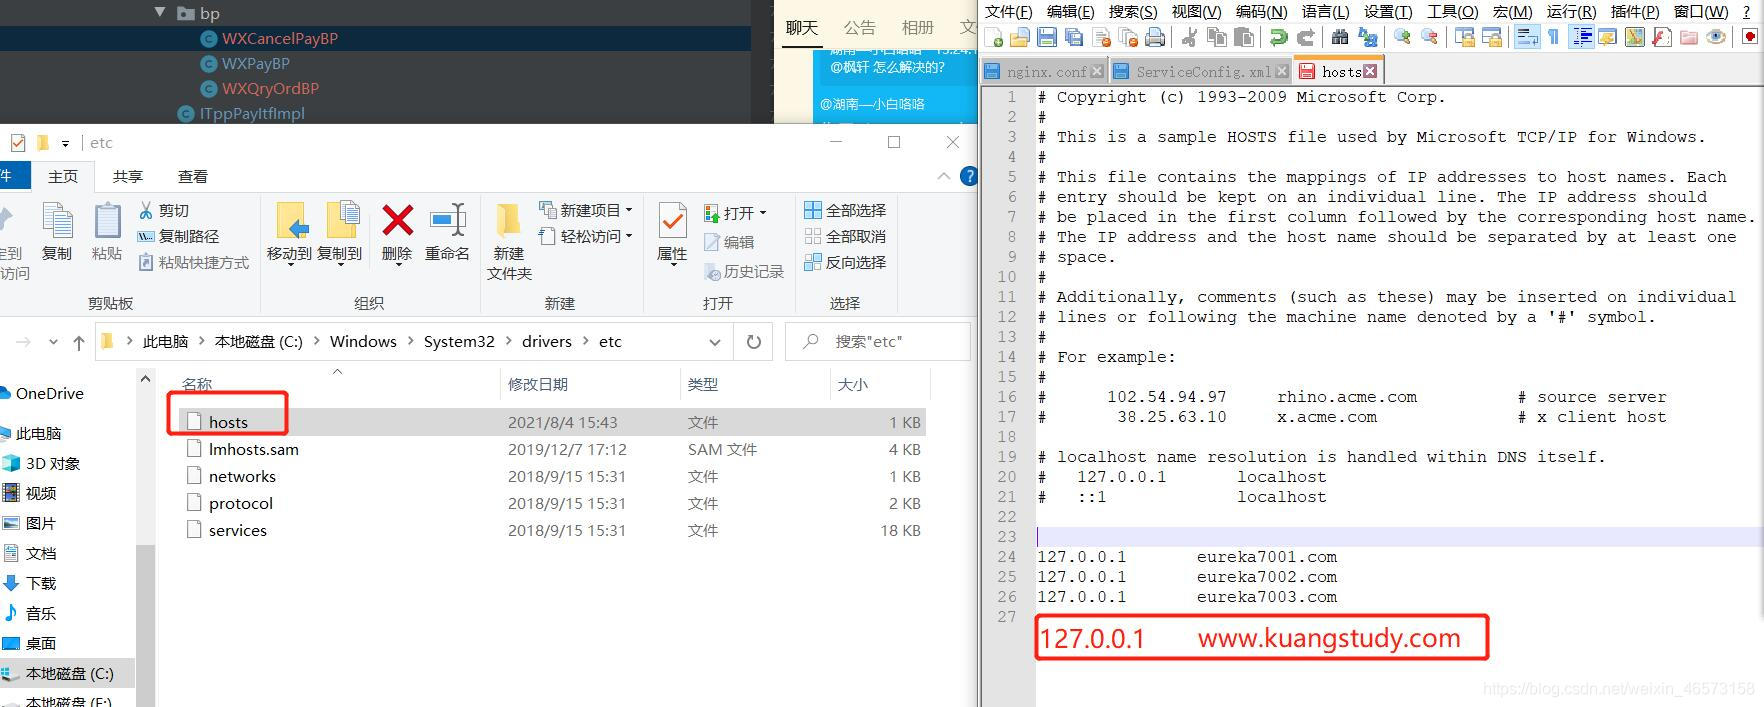Click the 搜索"etc" search box
The height and width of the screenshot is (707, 1764).
tap(878, 341)
